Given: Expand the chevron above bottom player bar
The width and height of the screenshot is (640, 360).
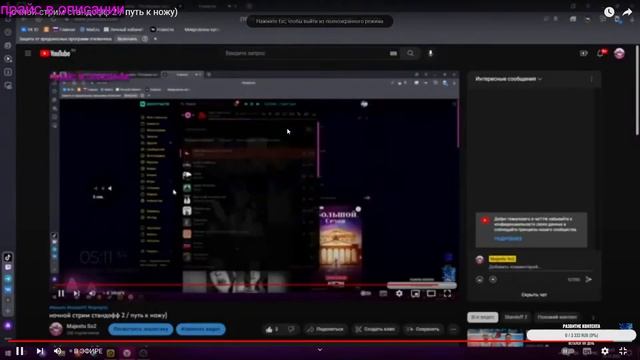Looking at the screenshot, I should click(x=320, y=349).
